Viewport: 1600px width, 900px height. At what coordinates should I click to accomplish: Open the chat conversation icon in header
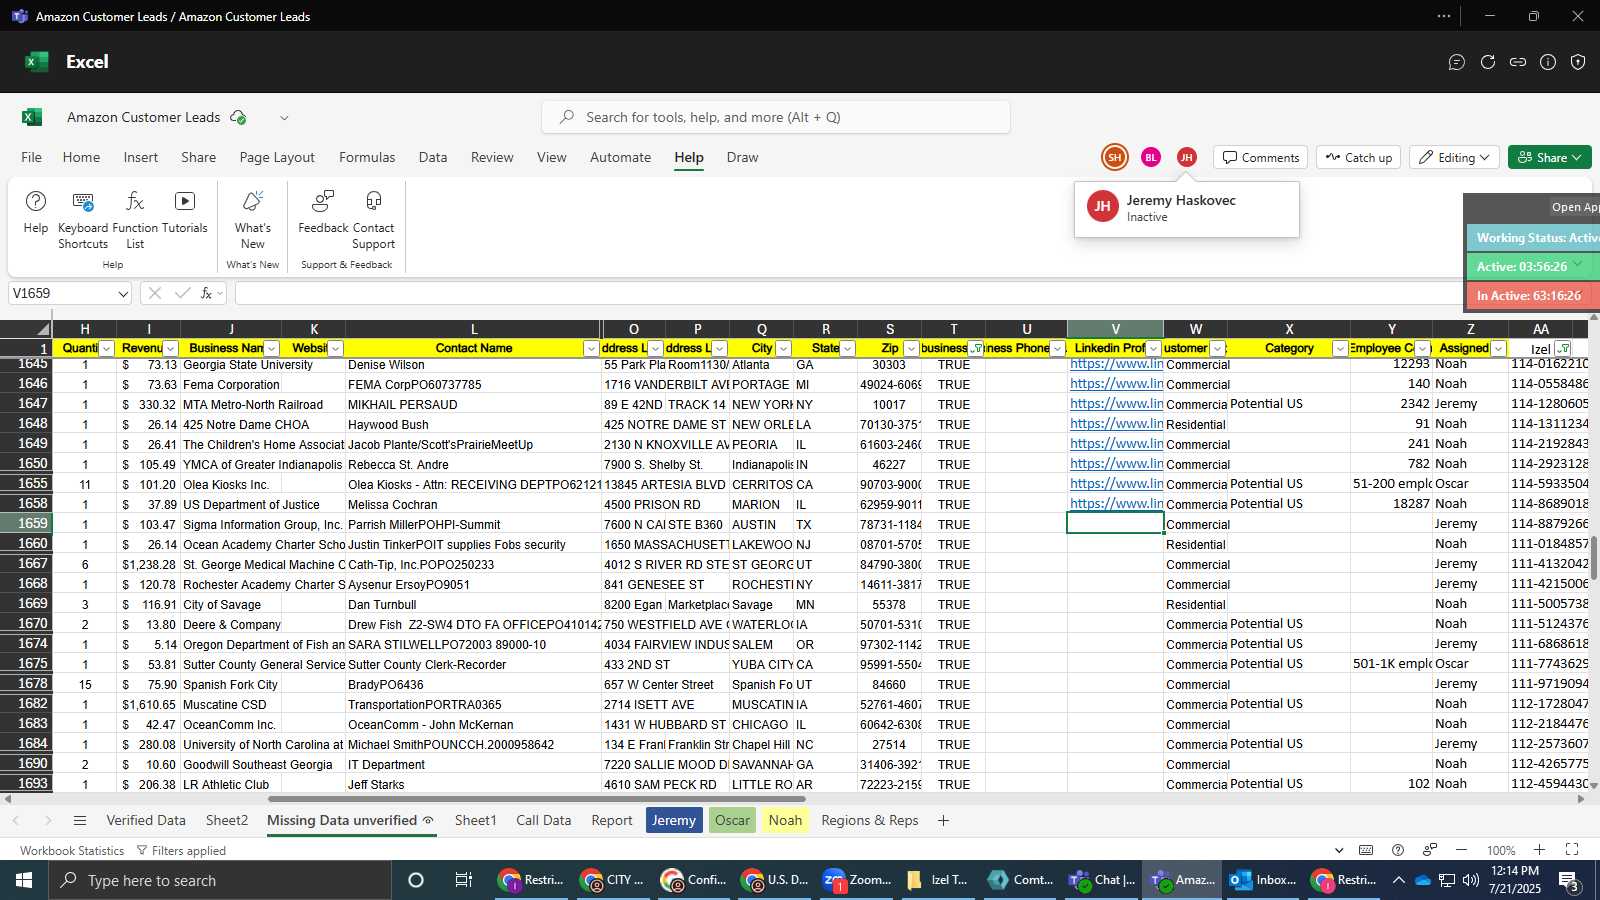click(x=1457, y=62)
